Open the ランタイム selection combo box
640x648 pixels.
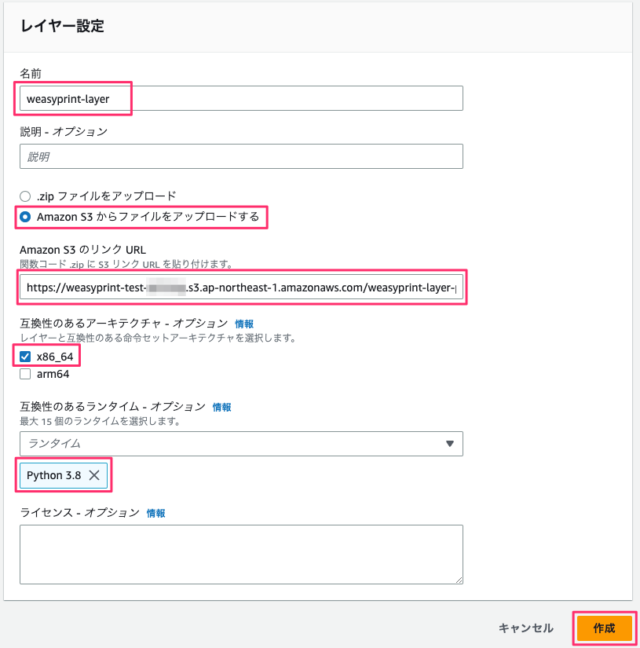(241, 444)
